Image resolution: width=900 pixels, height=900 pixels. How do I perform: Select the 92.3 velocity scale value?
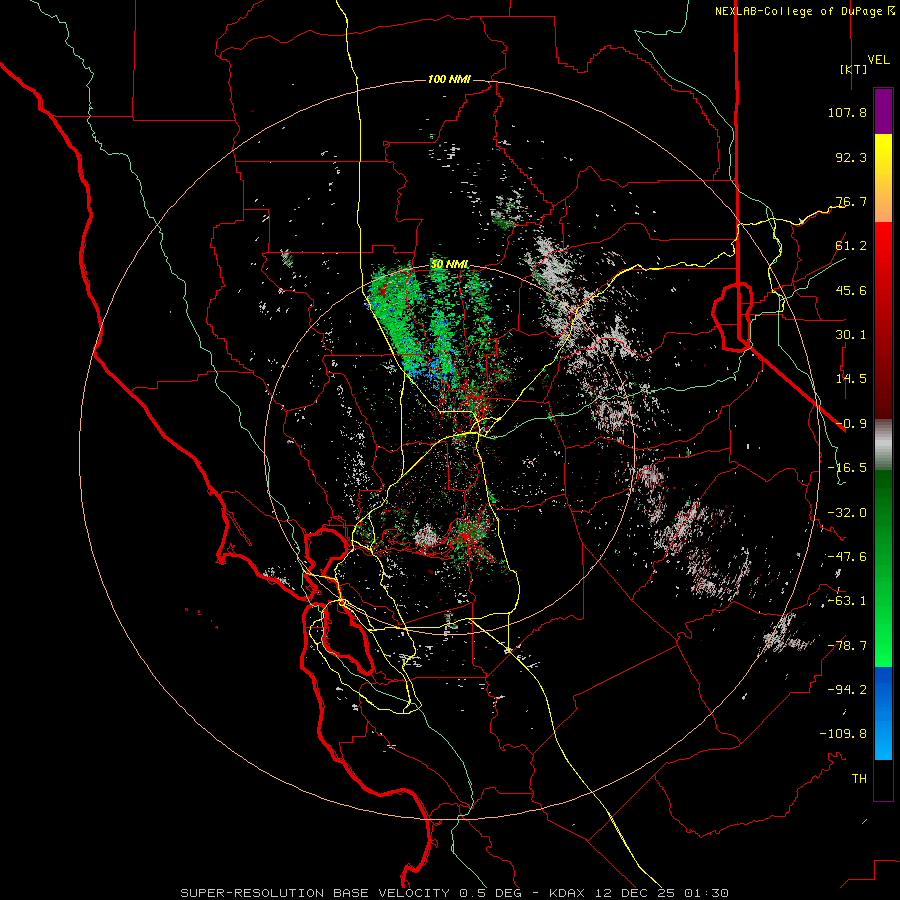pos(851,157)
